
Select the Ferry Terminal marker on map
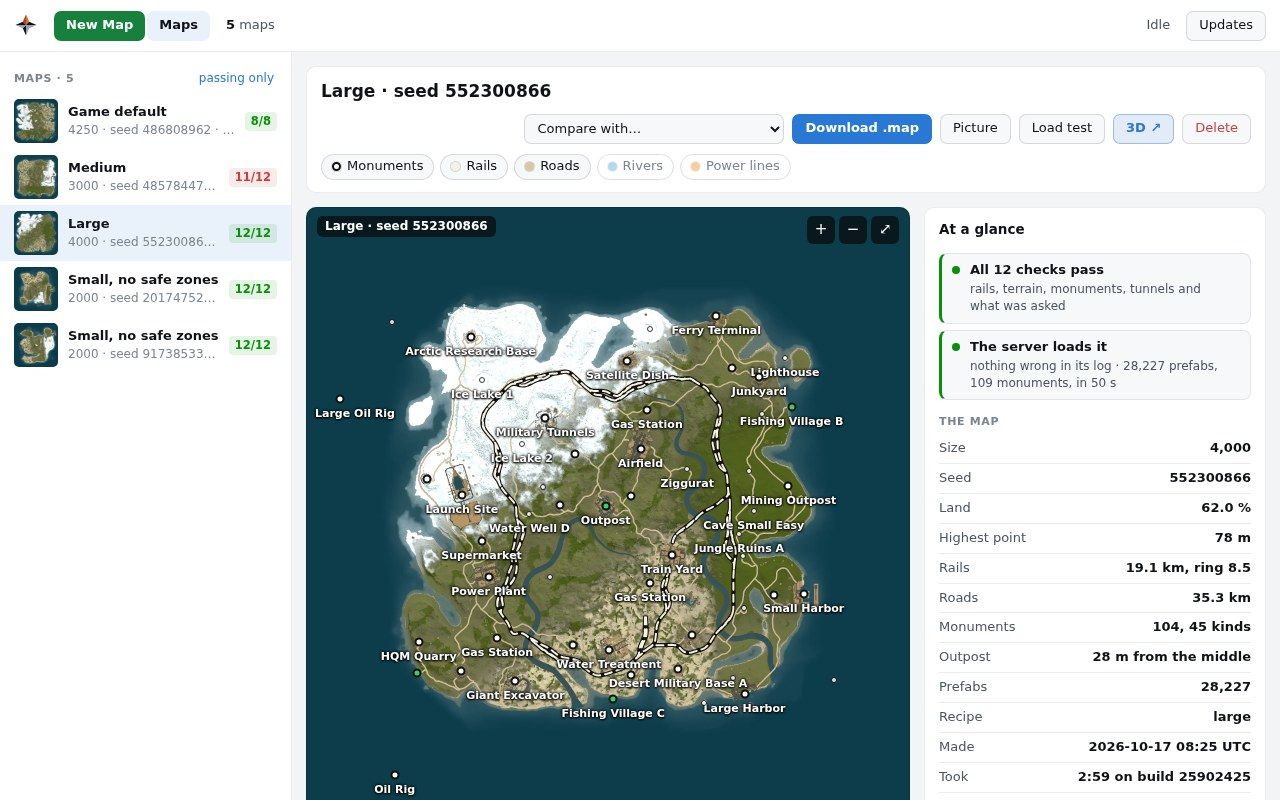point(715,316)
